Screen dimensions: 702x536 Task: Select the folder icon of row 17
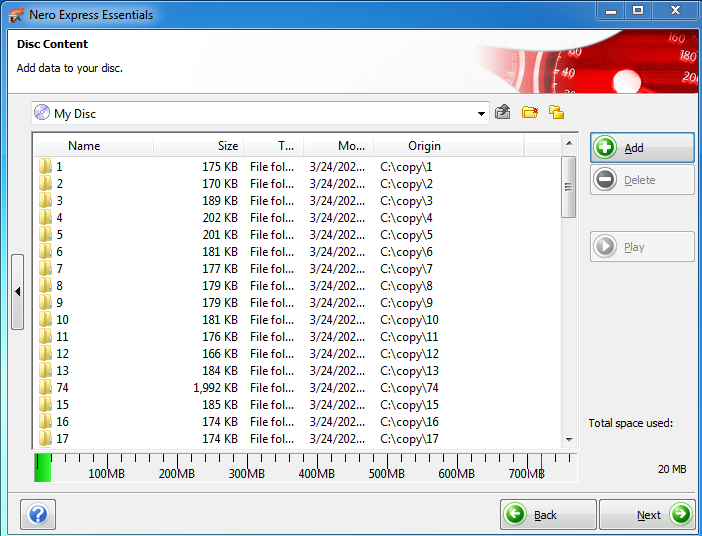[x=45, y=439]
